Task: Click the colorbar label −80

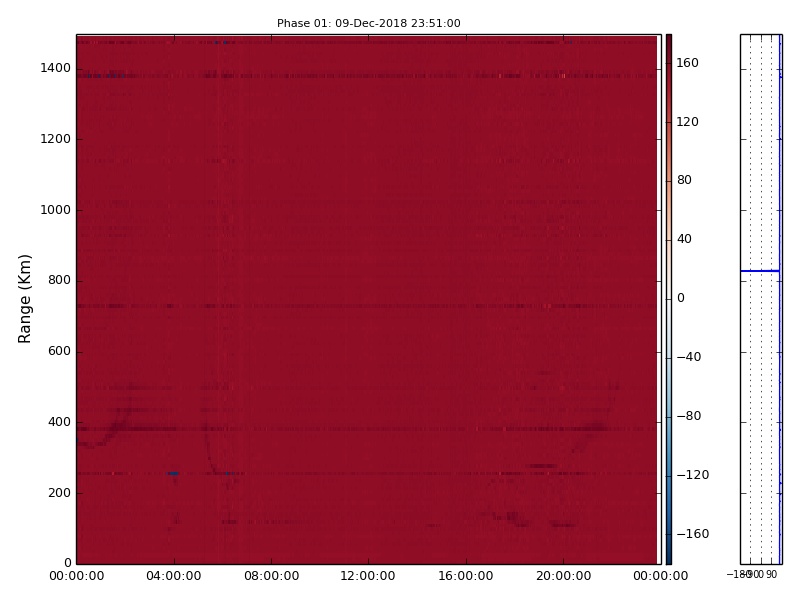Action: pos(689,416)
